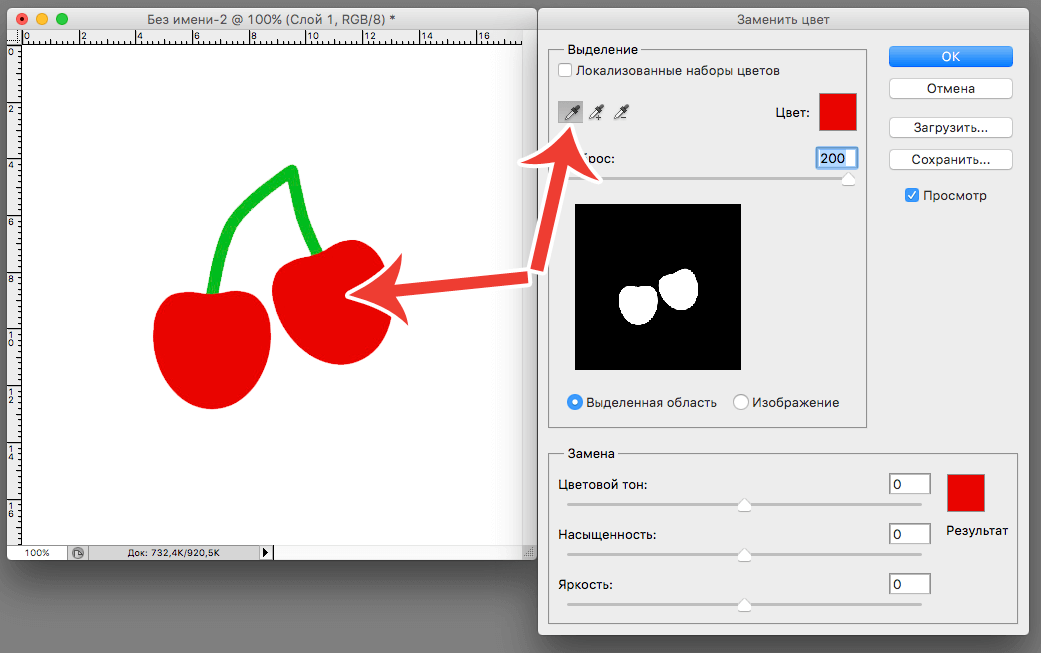1041x653 pixels.
Task: Open the document info arrow menu
Action: pos(265,552)
